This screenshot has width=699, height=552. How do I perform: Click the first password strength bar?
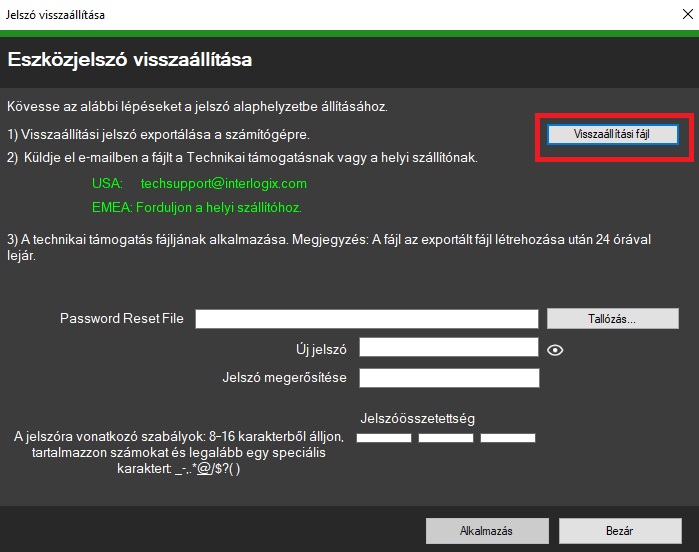coord(384,438)
